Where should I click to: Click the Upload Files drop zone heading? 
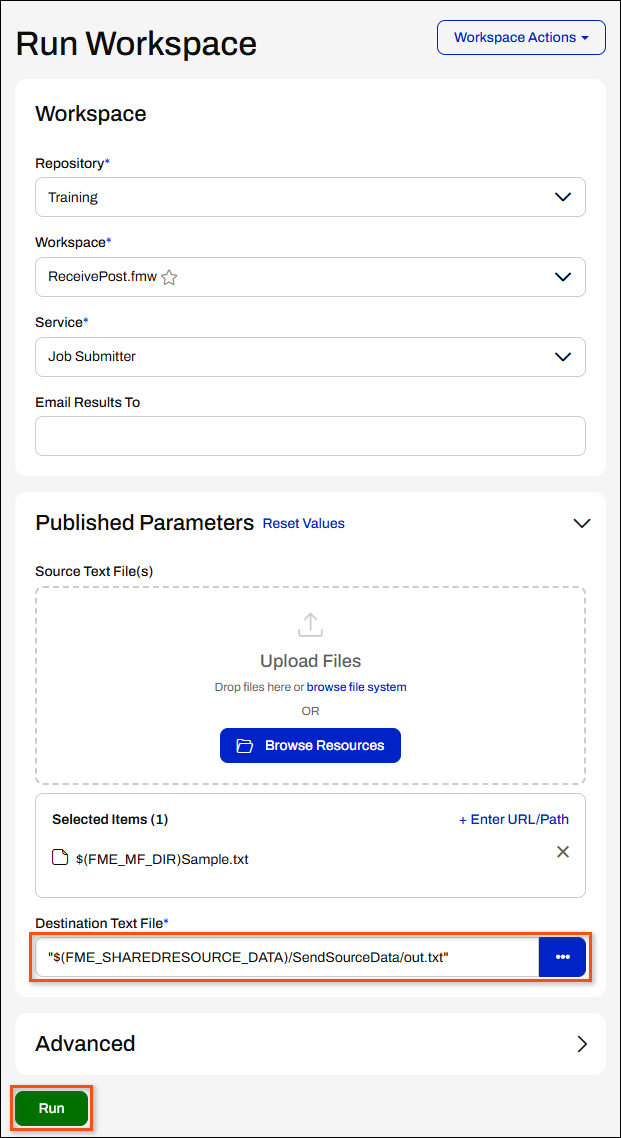tap(310, 661)
